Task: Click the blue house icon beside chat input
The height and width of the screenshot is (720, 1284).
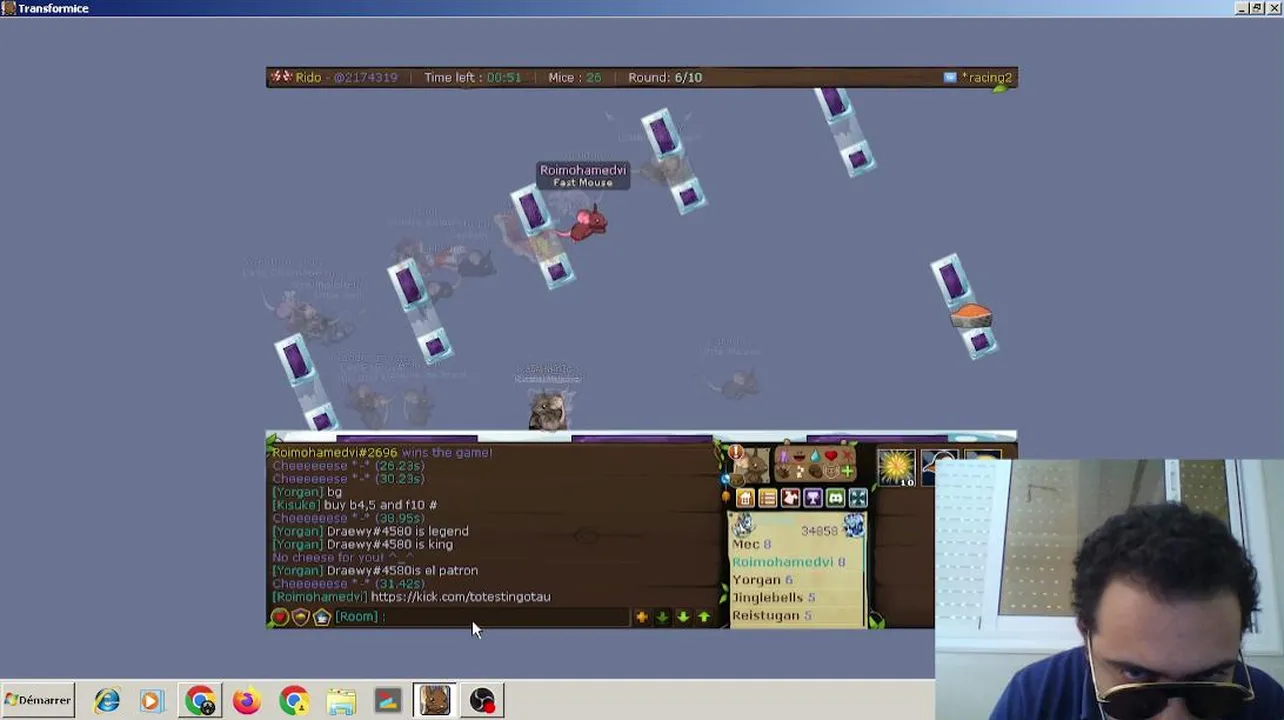Action: (321, 617)
